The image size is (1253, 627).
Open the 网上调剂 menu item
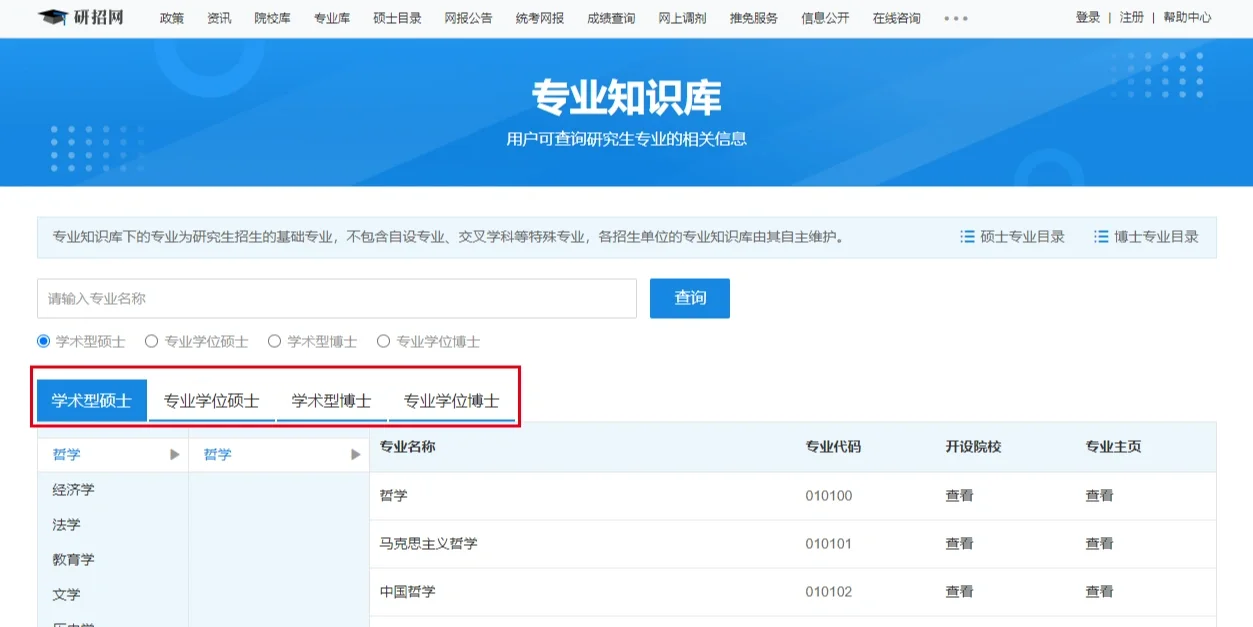click(x=682, y=17)
